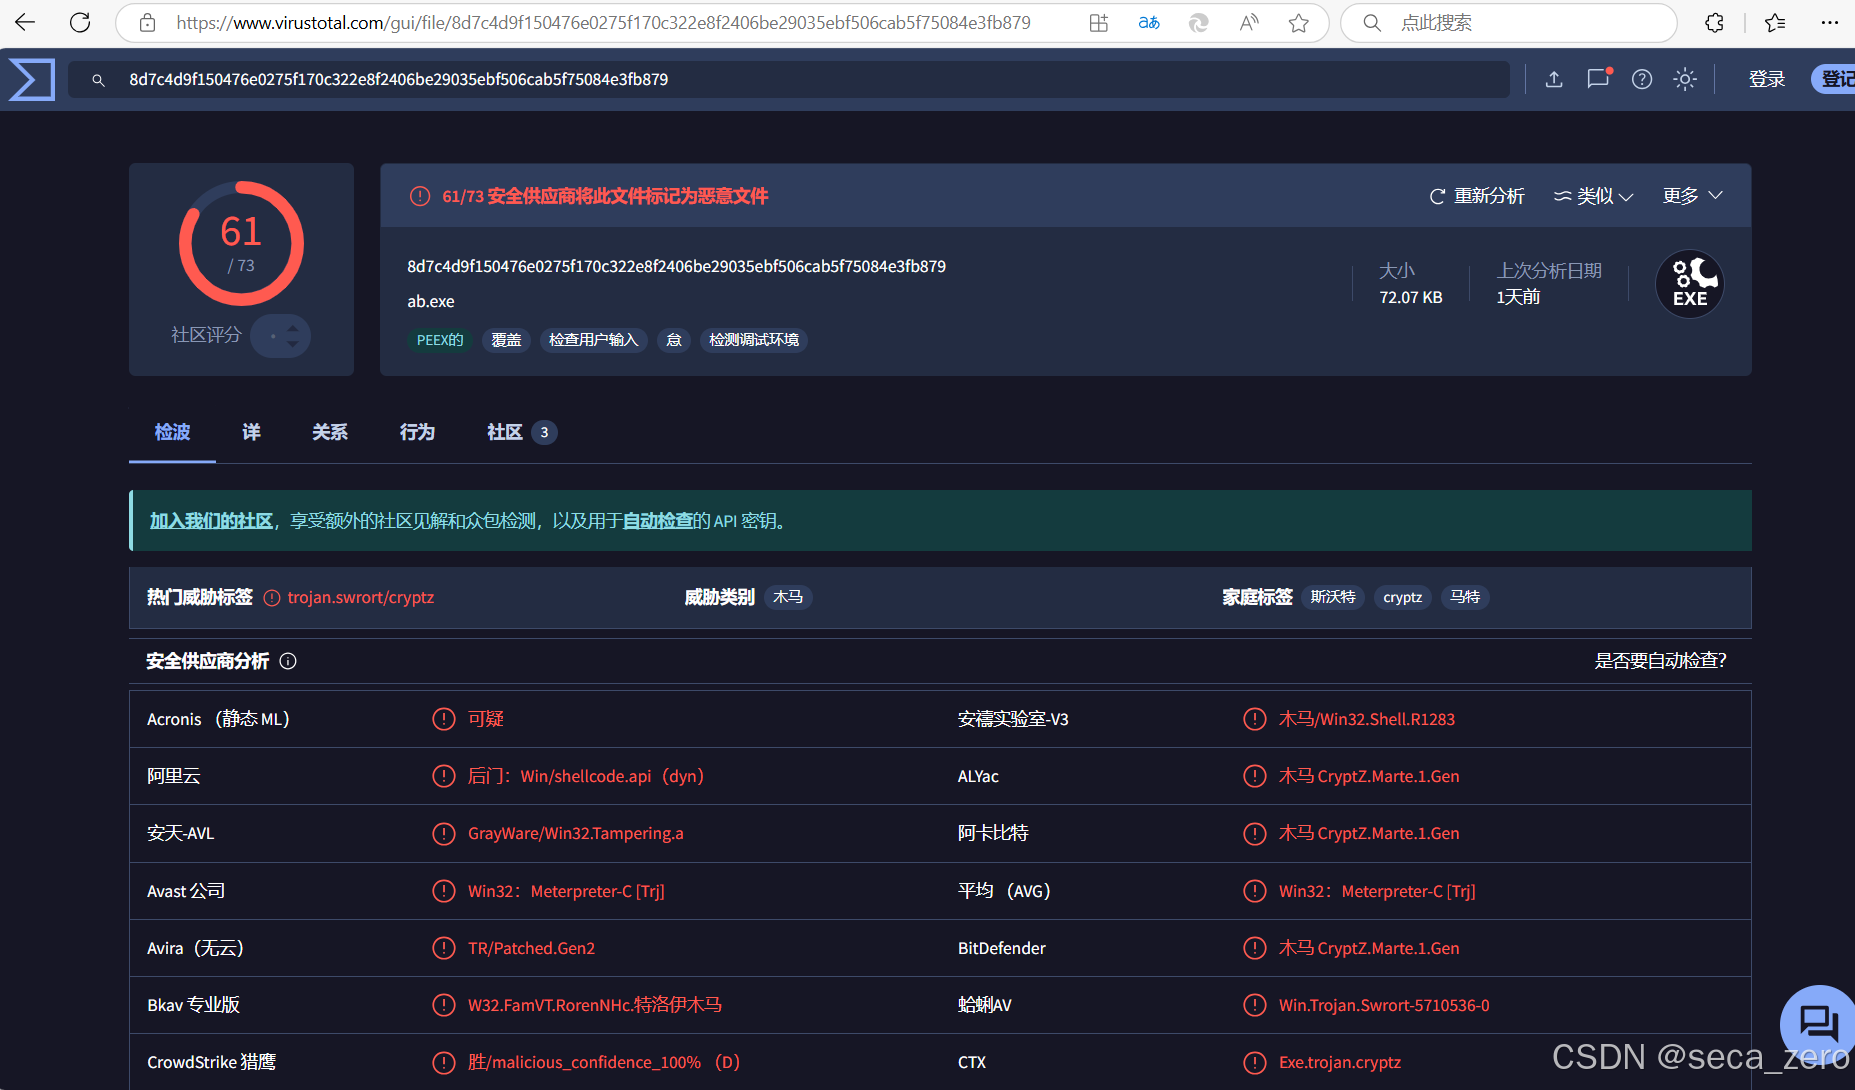Click info icon beside 安全供应商分析
The image size is (1855, 1090).
coord(288,661)
